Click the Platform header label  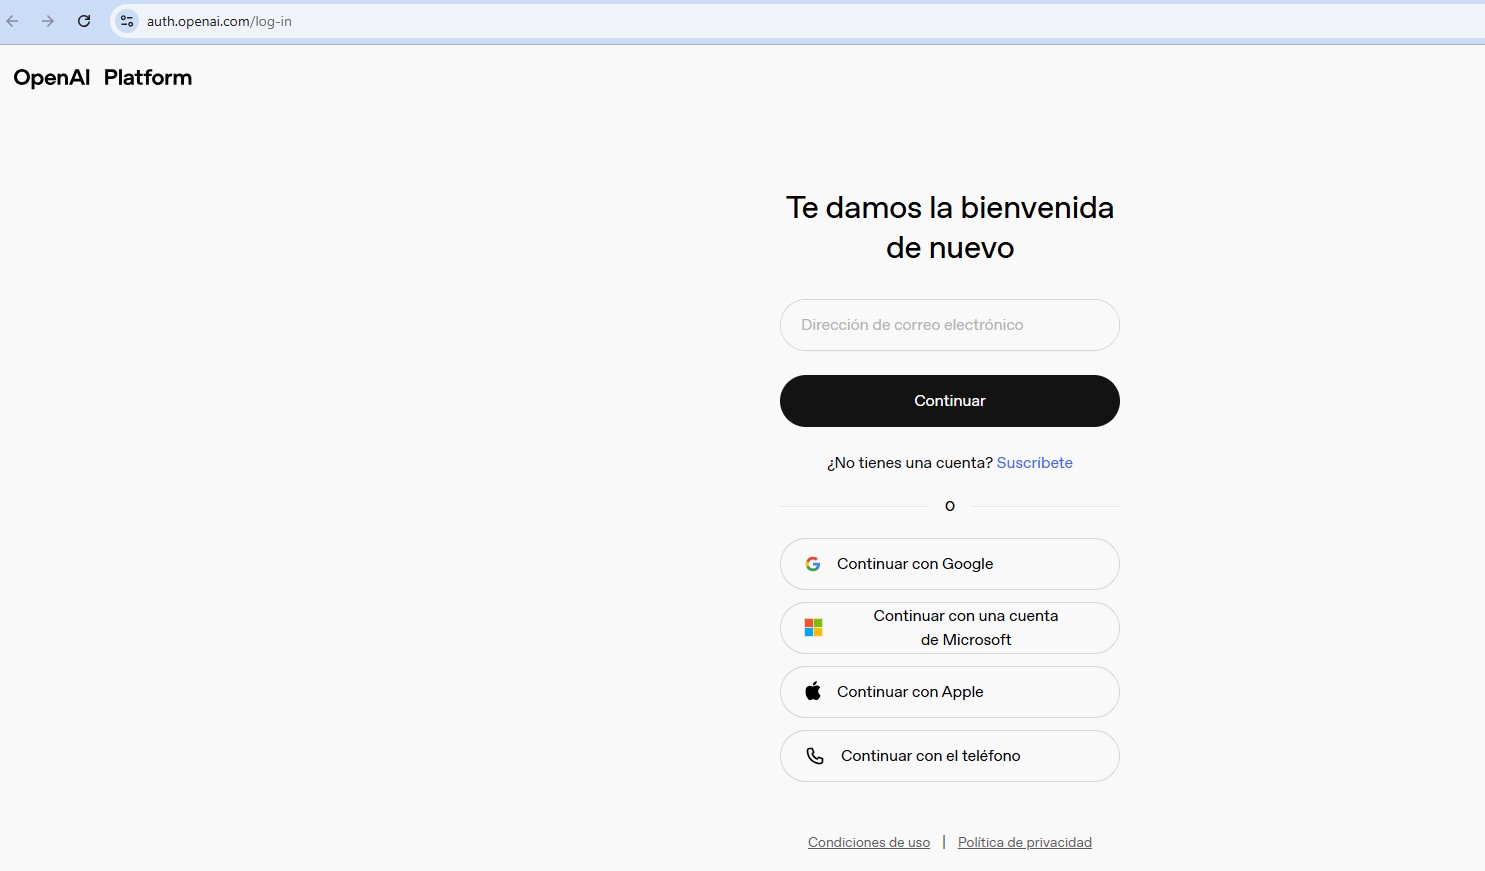(148, 78)
